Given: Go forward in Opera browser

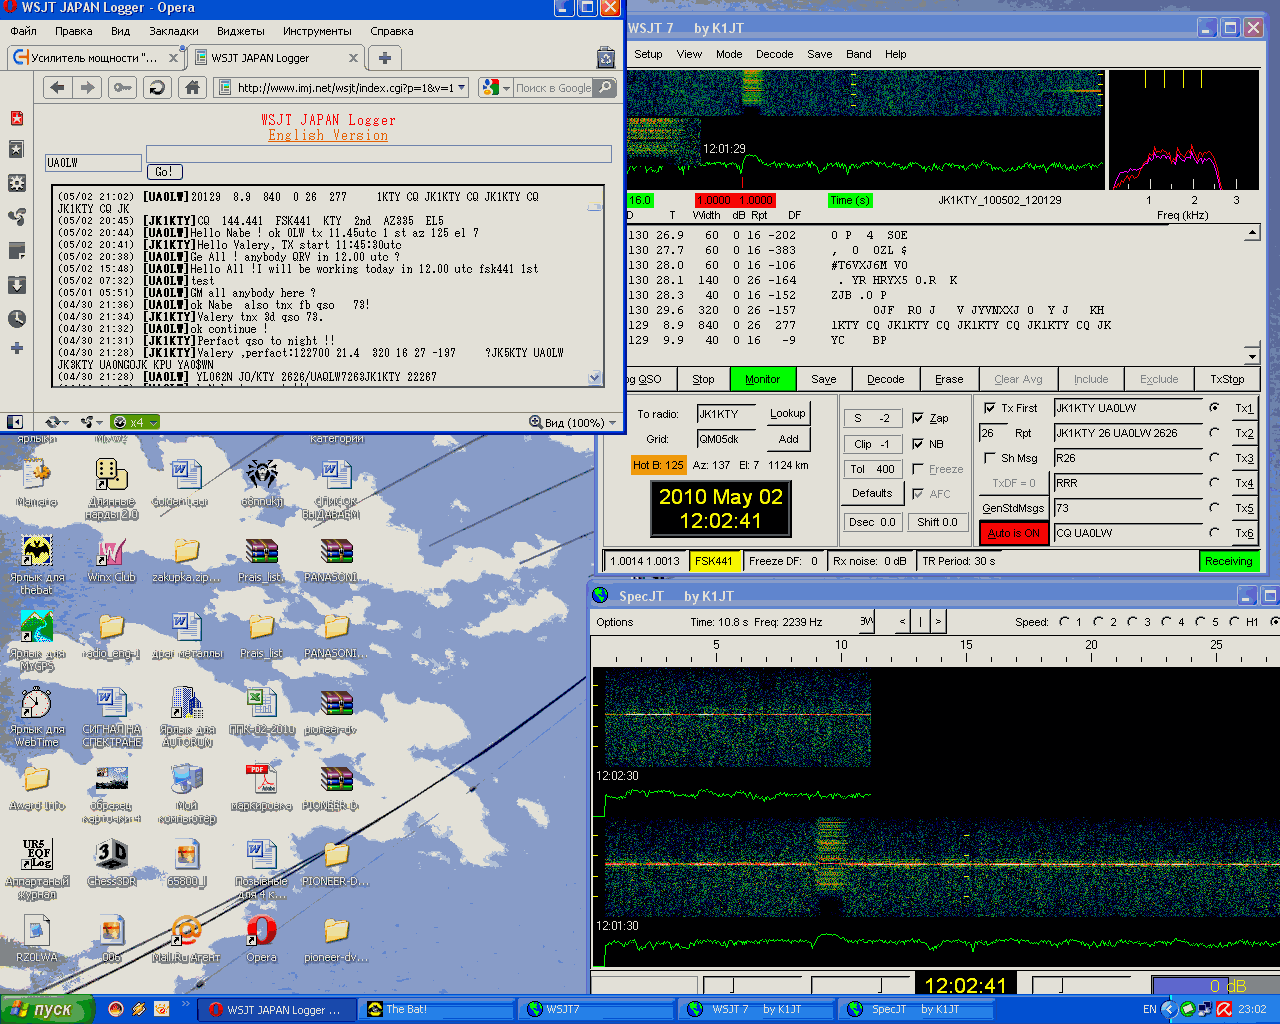Looking at the screenshot, I should [87, 88].
